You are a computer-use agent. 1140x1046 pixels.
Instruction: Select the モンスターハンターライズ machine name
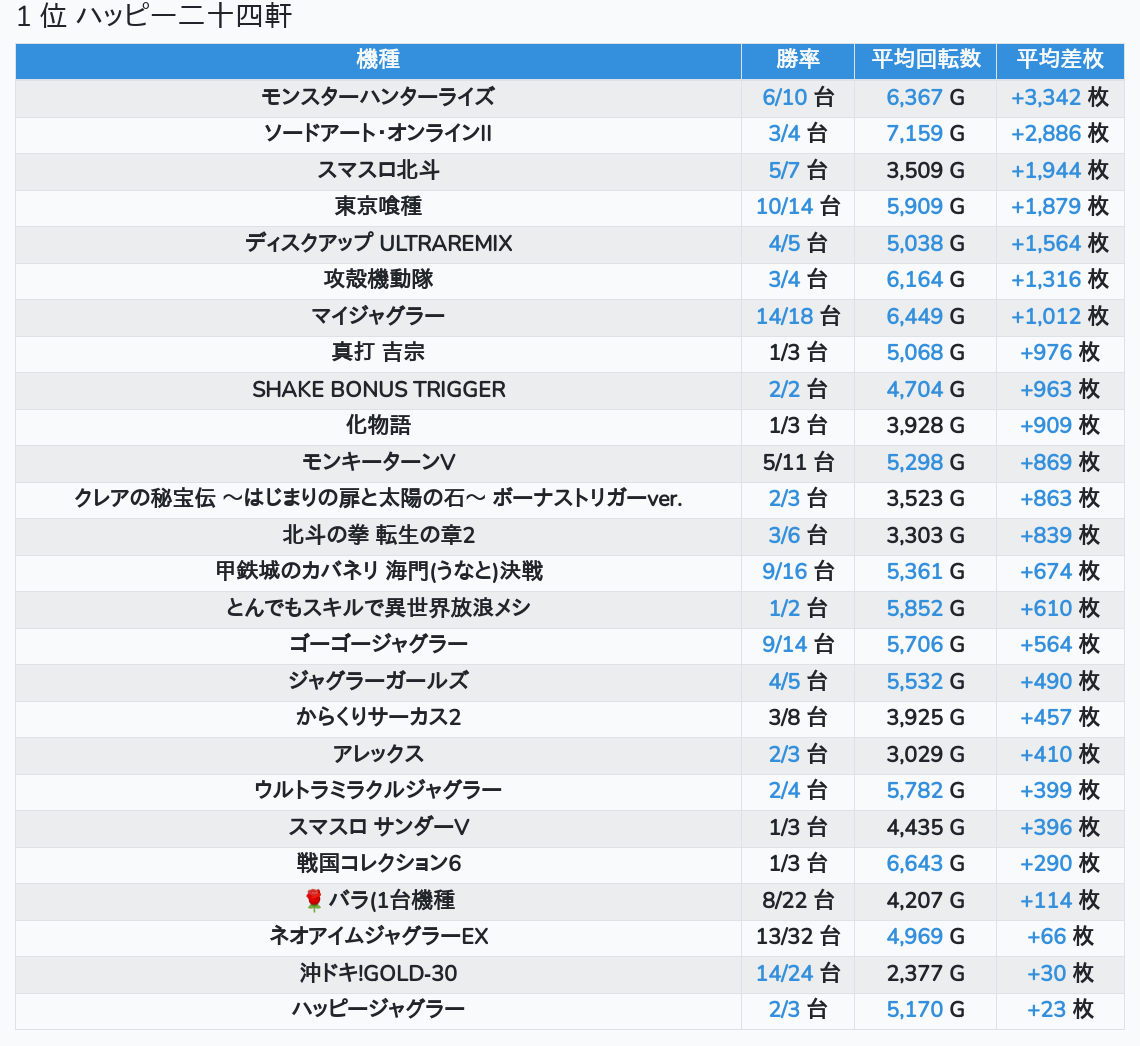378,97
